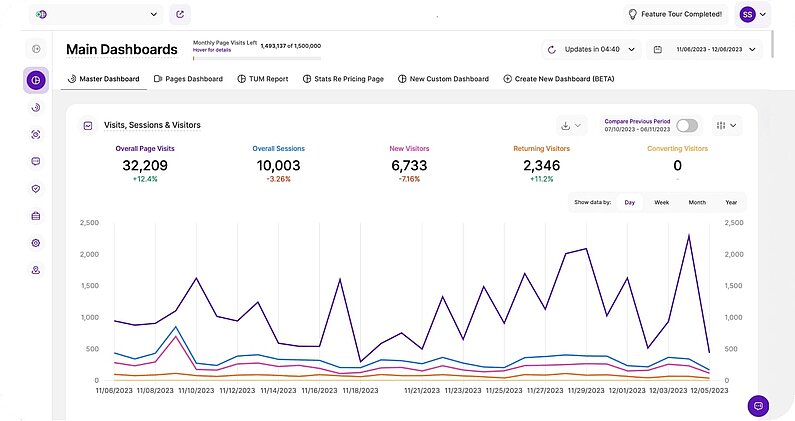This screenshot has height=421, width=795.
Task: Collapse the sidebar using the top arrow icon
Action: click(36, 49)
